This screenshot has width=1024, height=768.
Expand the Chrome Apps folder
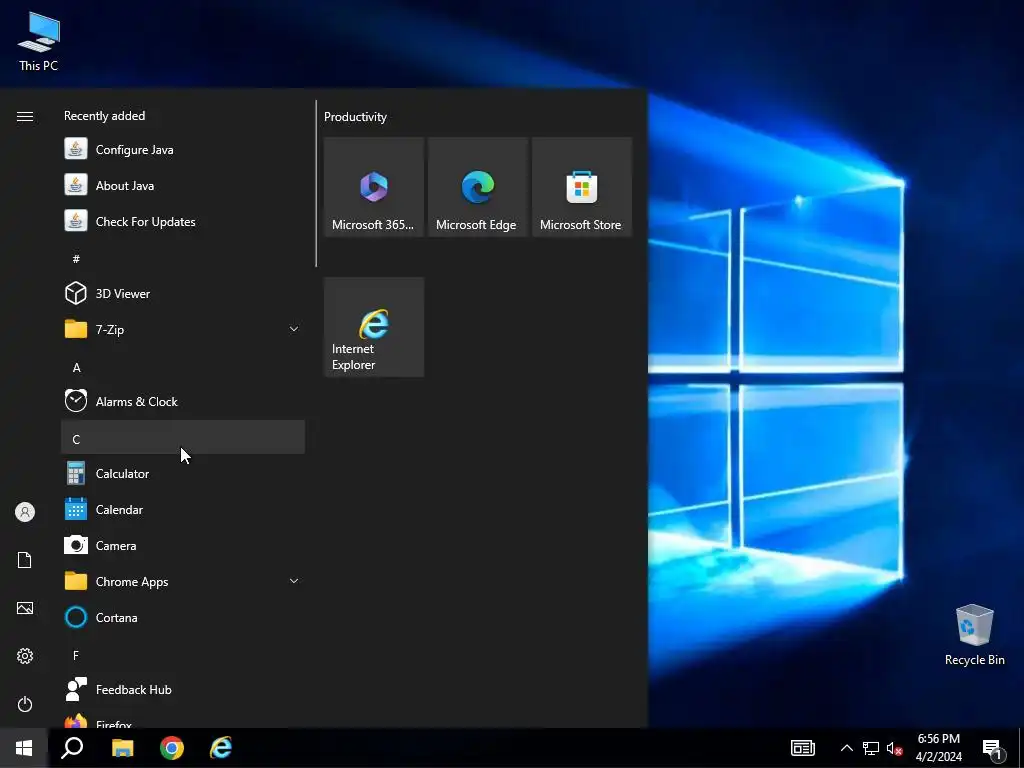pyautogui.click(x=183, y=581)
